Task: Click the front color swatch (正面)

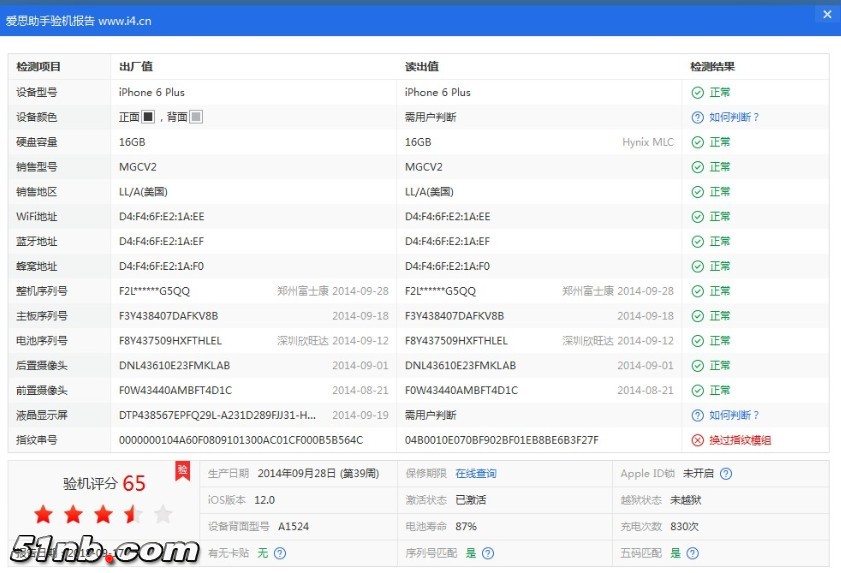Action: (x=148, y=117)
